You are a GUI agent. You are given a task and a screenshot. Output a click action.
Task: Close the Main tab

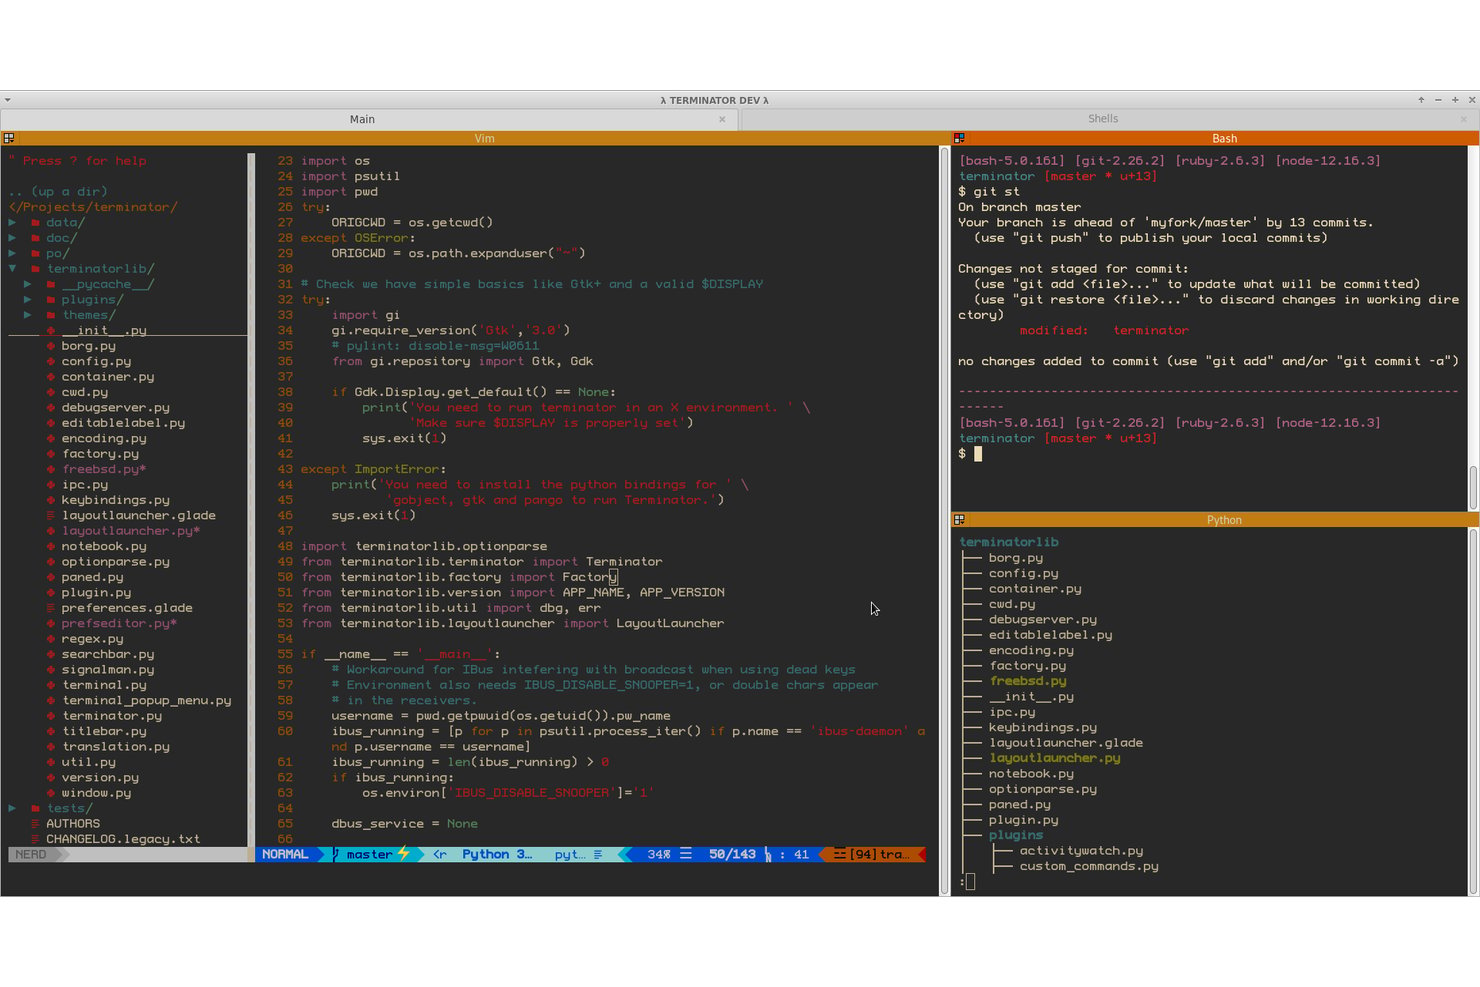722,119
